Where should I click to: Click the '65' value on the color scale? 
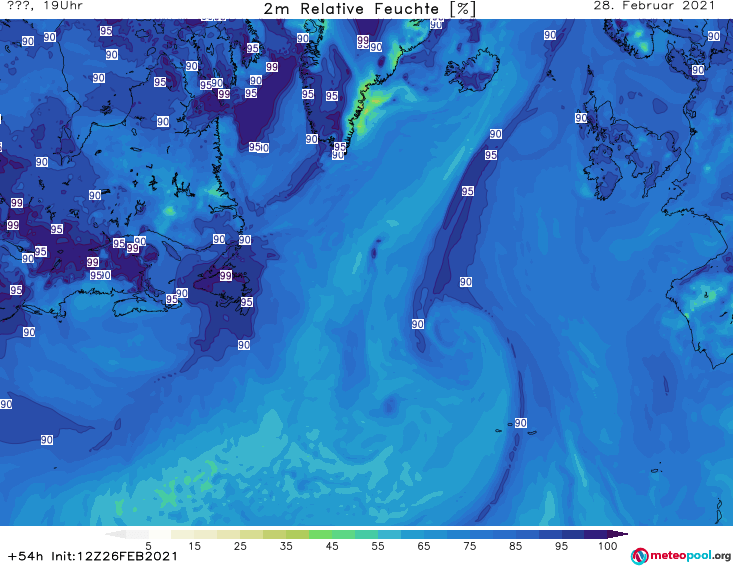(424, 546)
